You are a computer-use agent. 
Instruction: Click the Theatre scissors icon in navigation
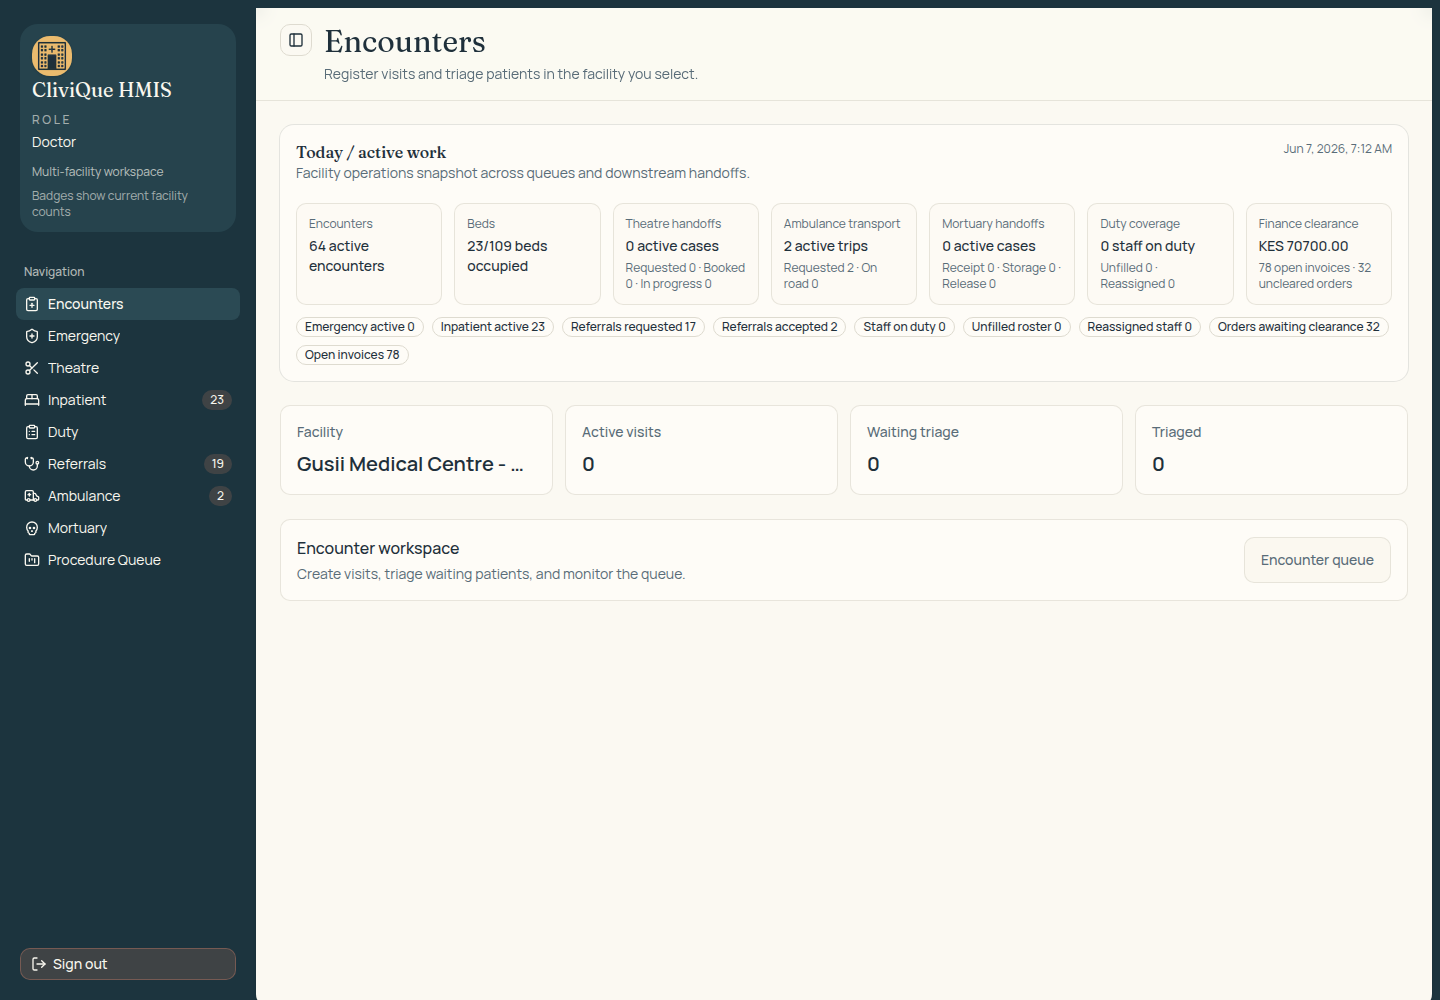pyautogui.click(x=32, y=368)
